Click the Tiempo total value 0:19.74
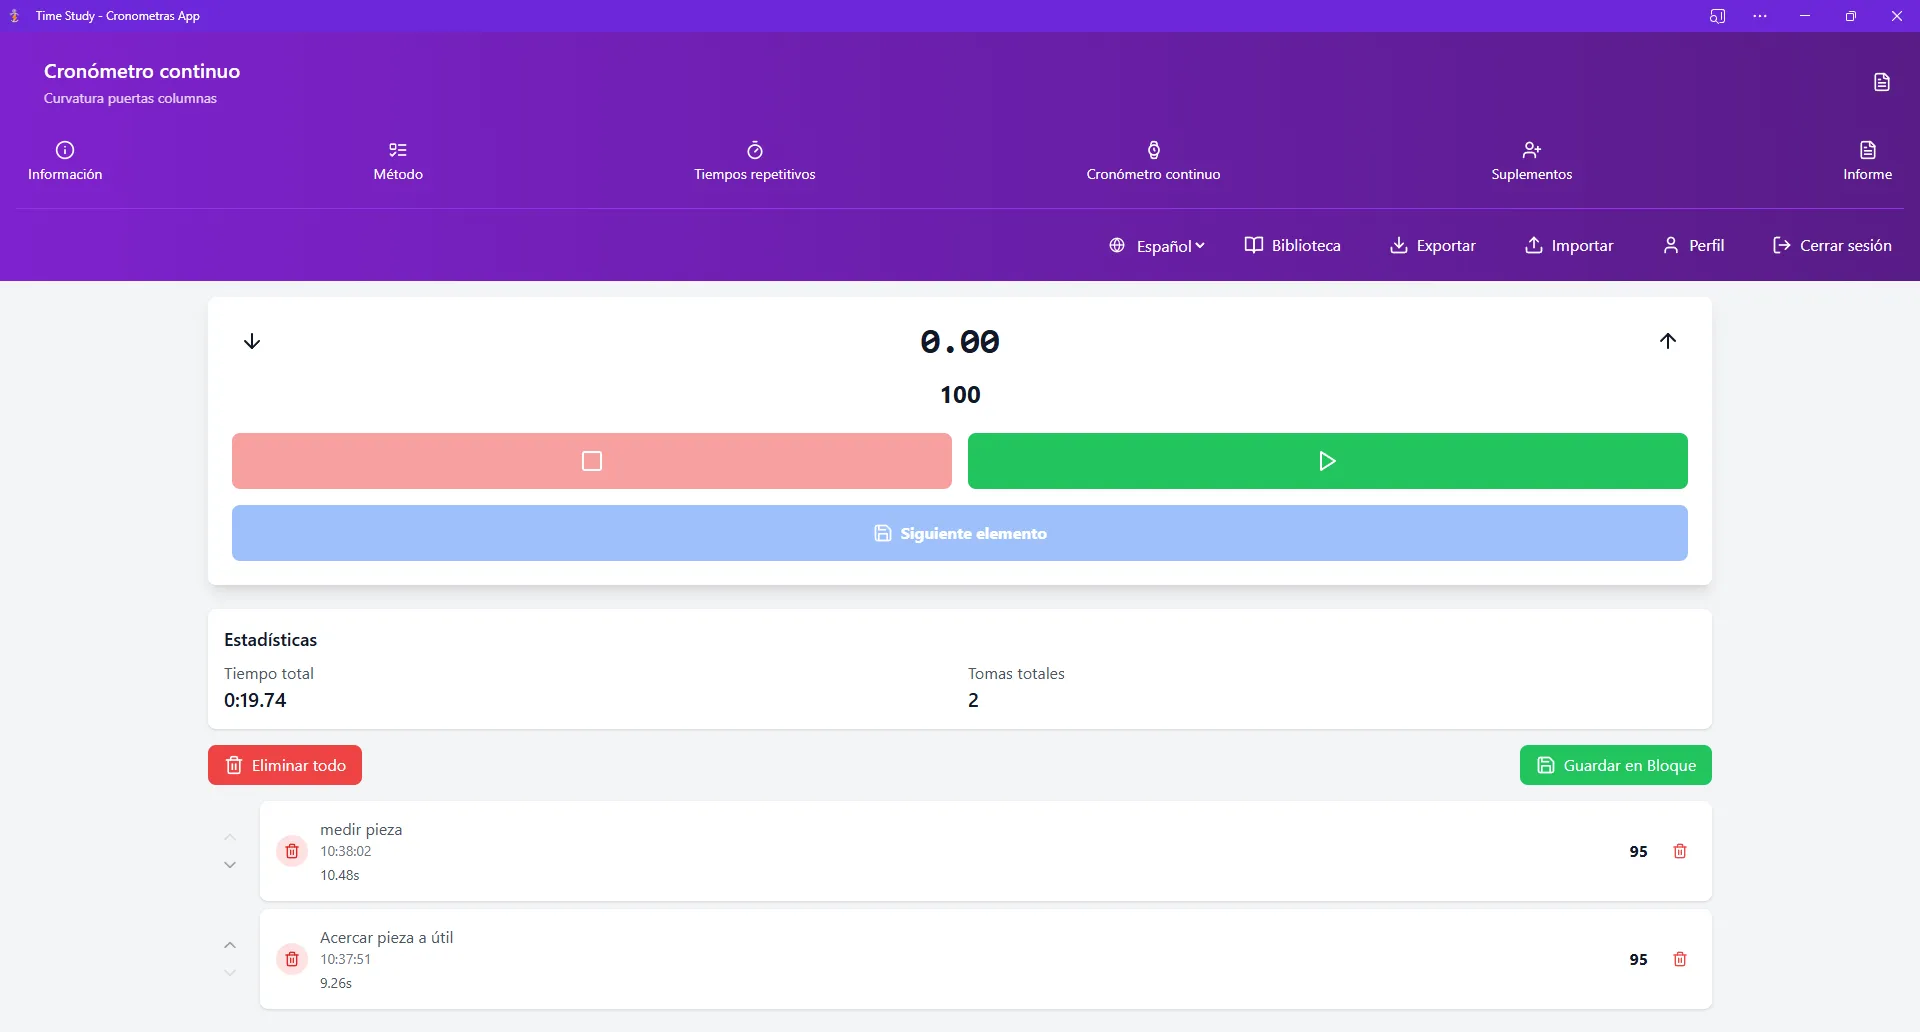 pos(255,700)
